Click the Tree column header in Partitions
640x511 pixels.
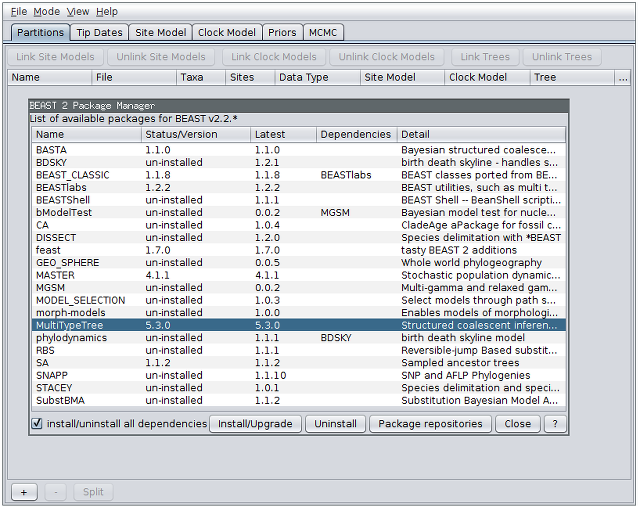coord(572,78)
